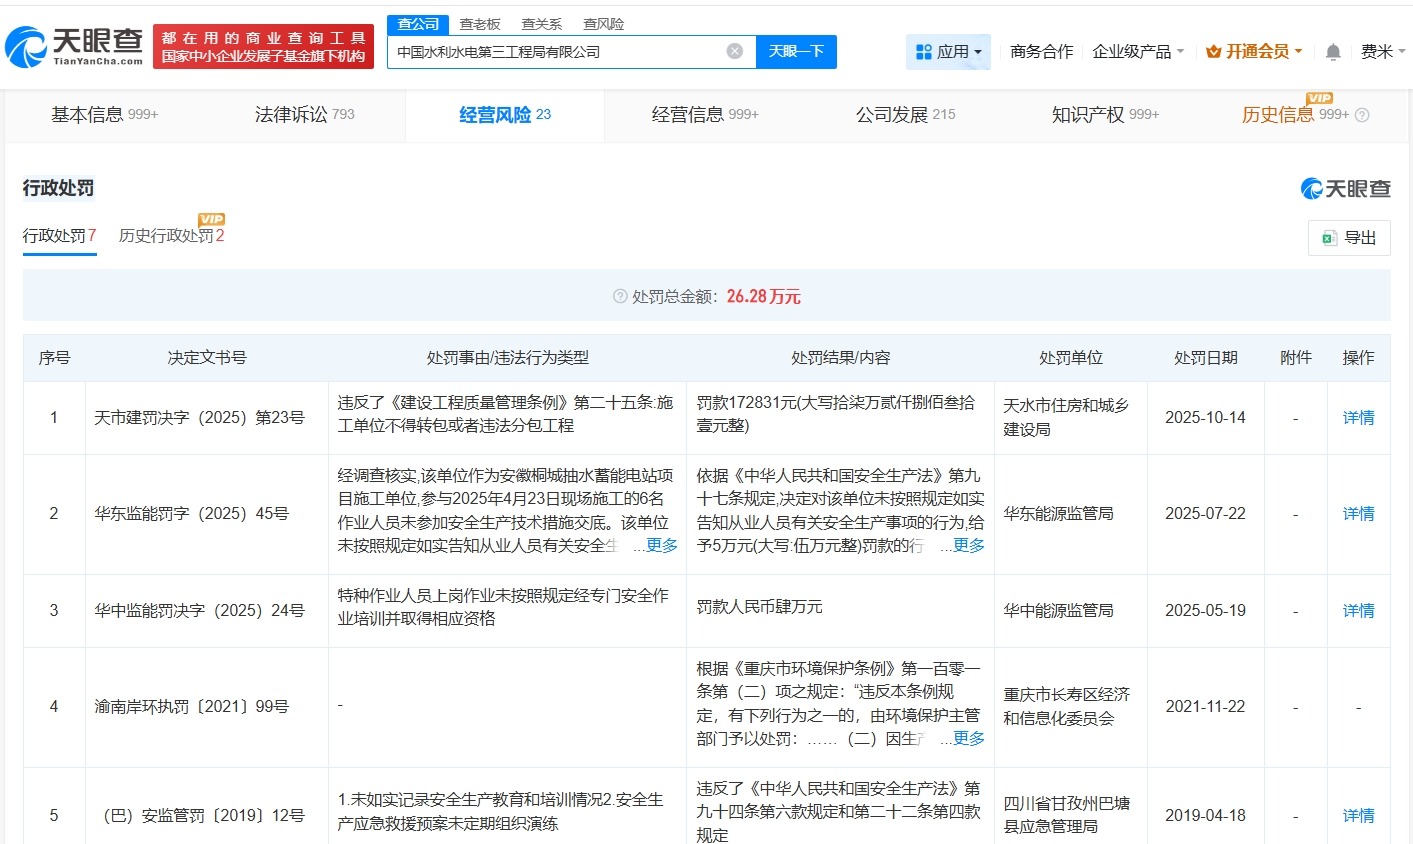Click the 天眼一下 search button
This screenshot has width=1413, height=844.
point(796,51)
